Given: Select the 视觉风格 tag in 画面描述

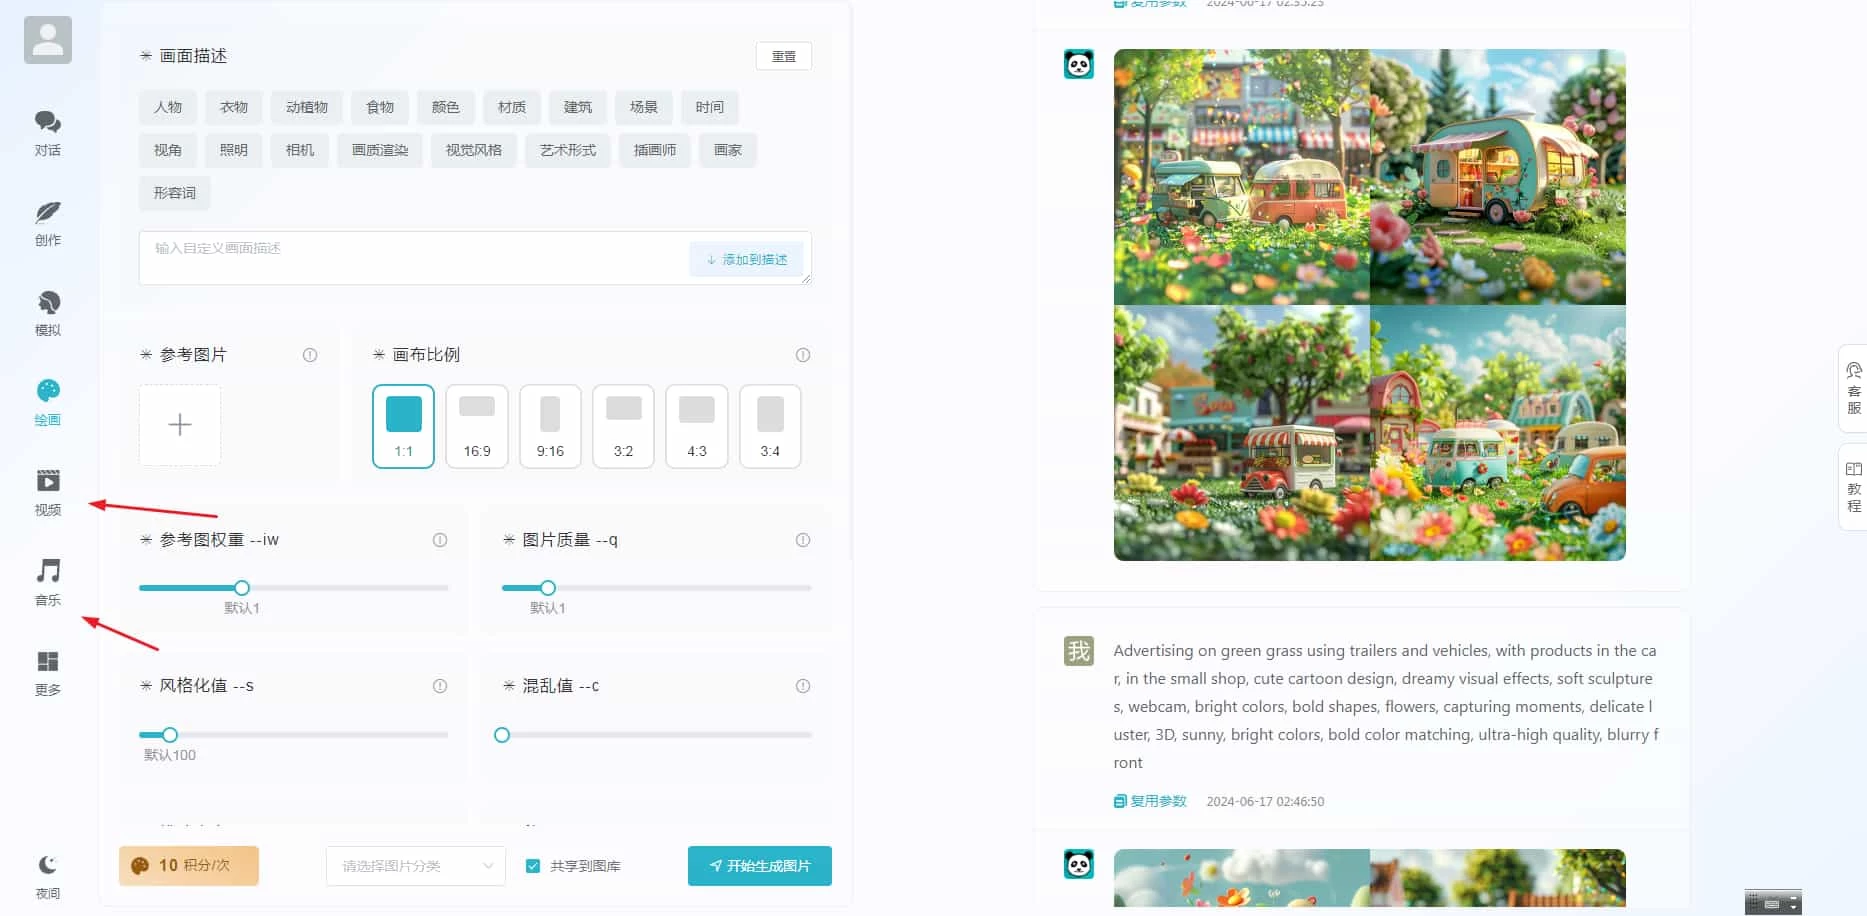Looking at the screenshot, I should (x=473, y=150).
